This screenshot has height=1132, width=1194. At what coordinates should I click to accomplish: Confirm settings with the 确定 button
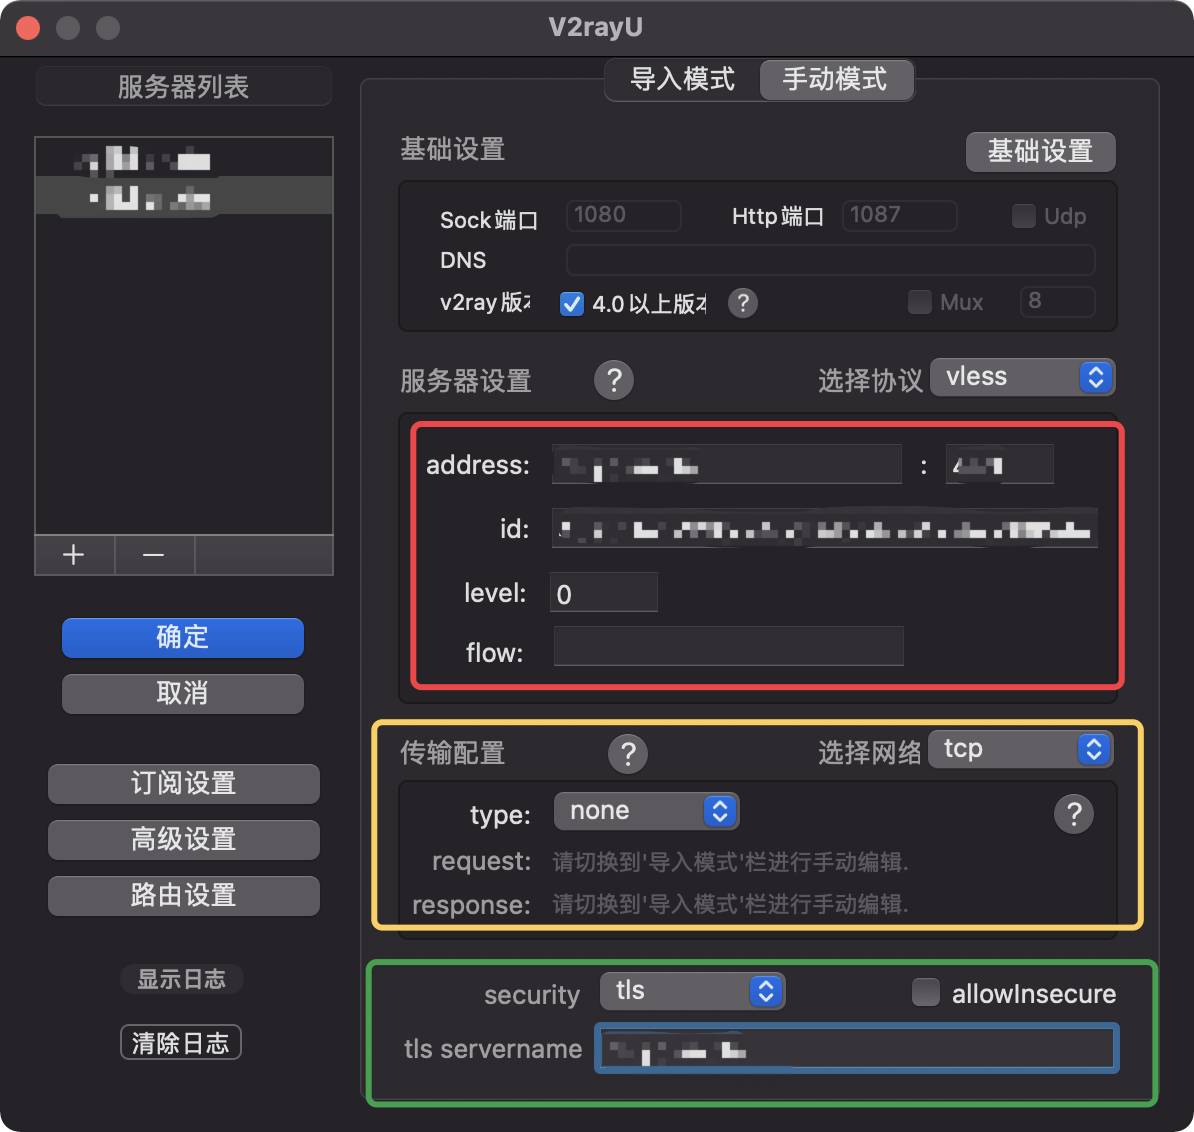click(x=182, y=637)
